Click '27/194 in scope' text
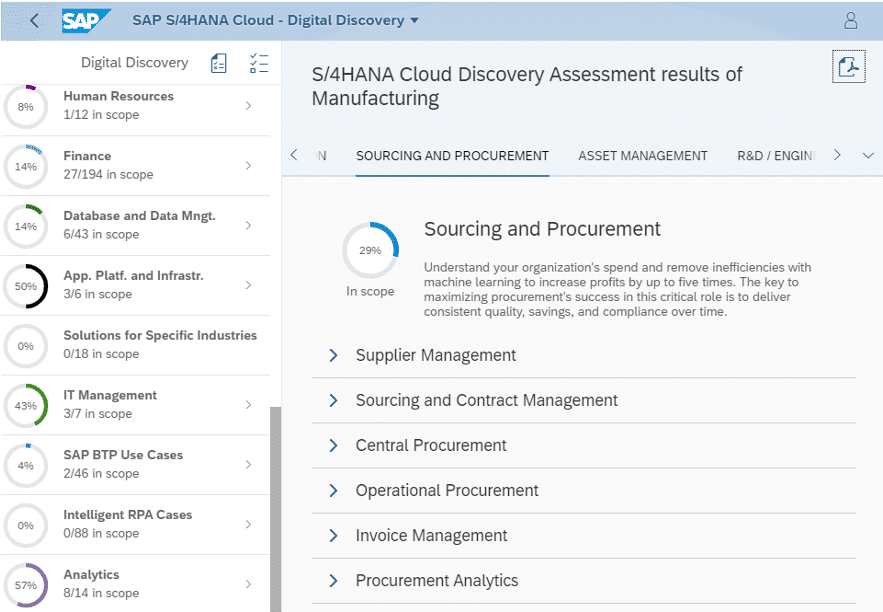Screen dimensions: 883x612 point(108,175)
